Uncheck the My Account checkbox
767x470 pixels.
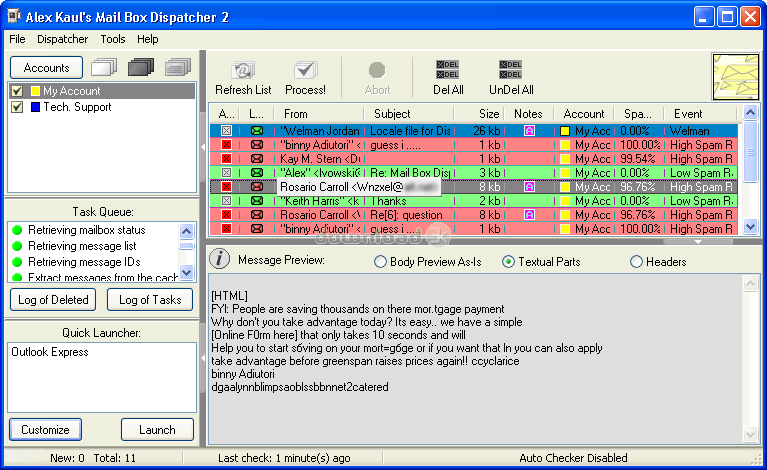pyautogui.click(x=16, y=91)
